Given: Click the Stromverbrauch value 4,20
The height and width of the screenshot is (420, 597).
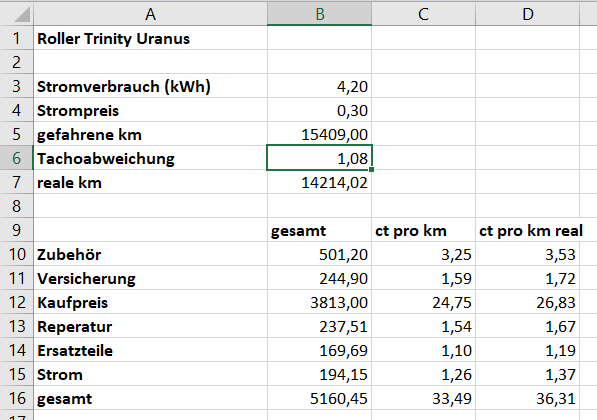Looking at the screenshot, I should point(319,86).
